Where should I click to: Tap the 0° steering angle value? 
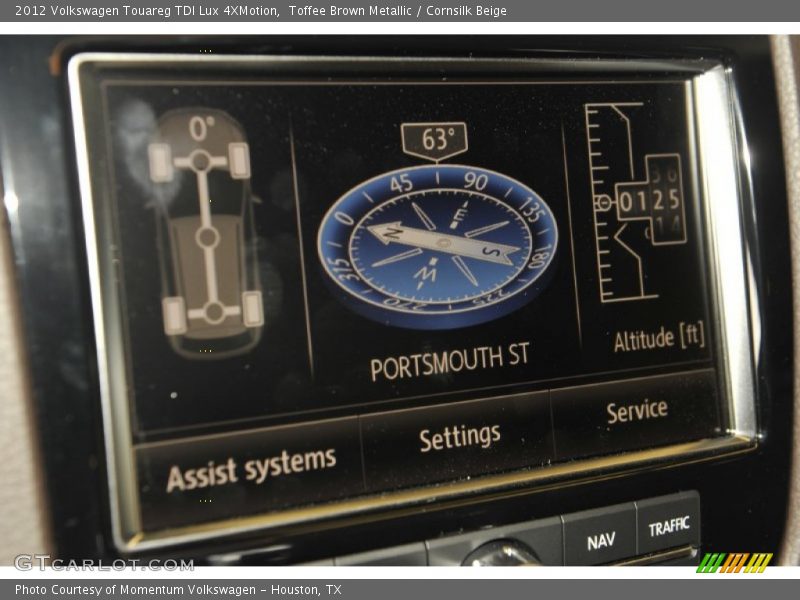pos(202,128)
